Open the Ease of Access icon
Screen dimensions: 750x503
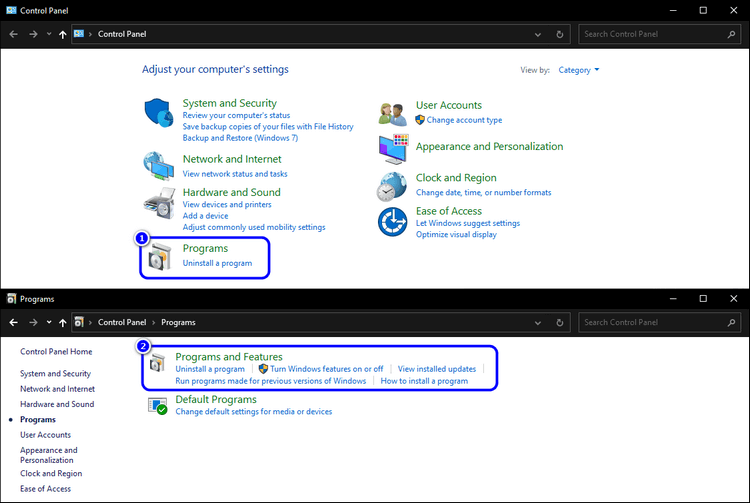pos(392,222)
